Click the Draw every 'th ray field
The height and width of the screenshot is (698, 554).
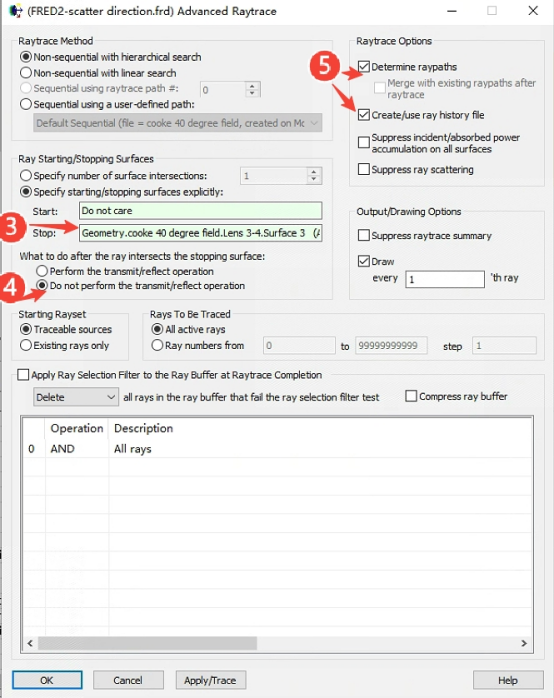[x=445, y=279]
